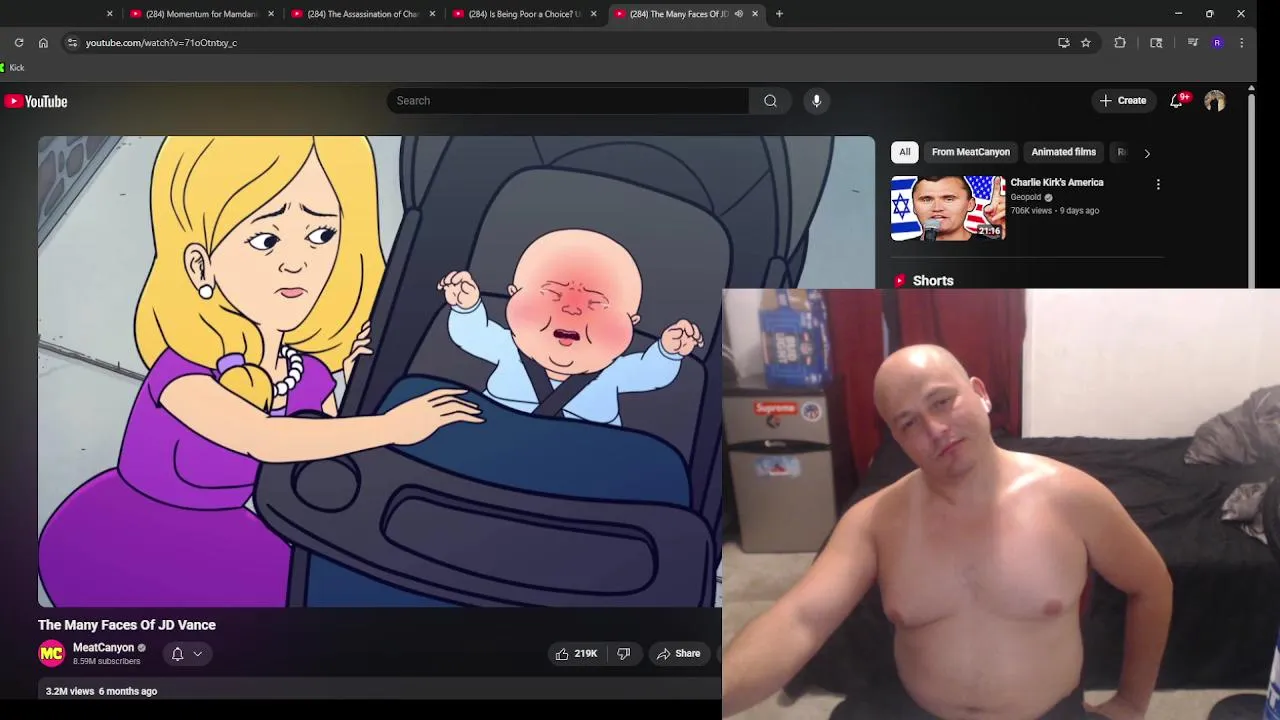Switch to Momentum for Mamdani tab
The image size is (1280, 720).
coord(201,14)
